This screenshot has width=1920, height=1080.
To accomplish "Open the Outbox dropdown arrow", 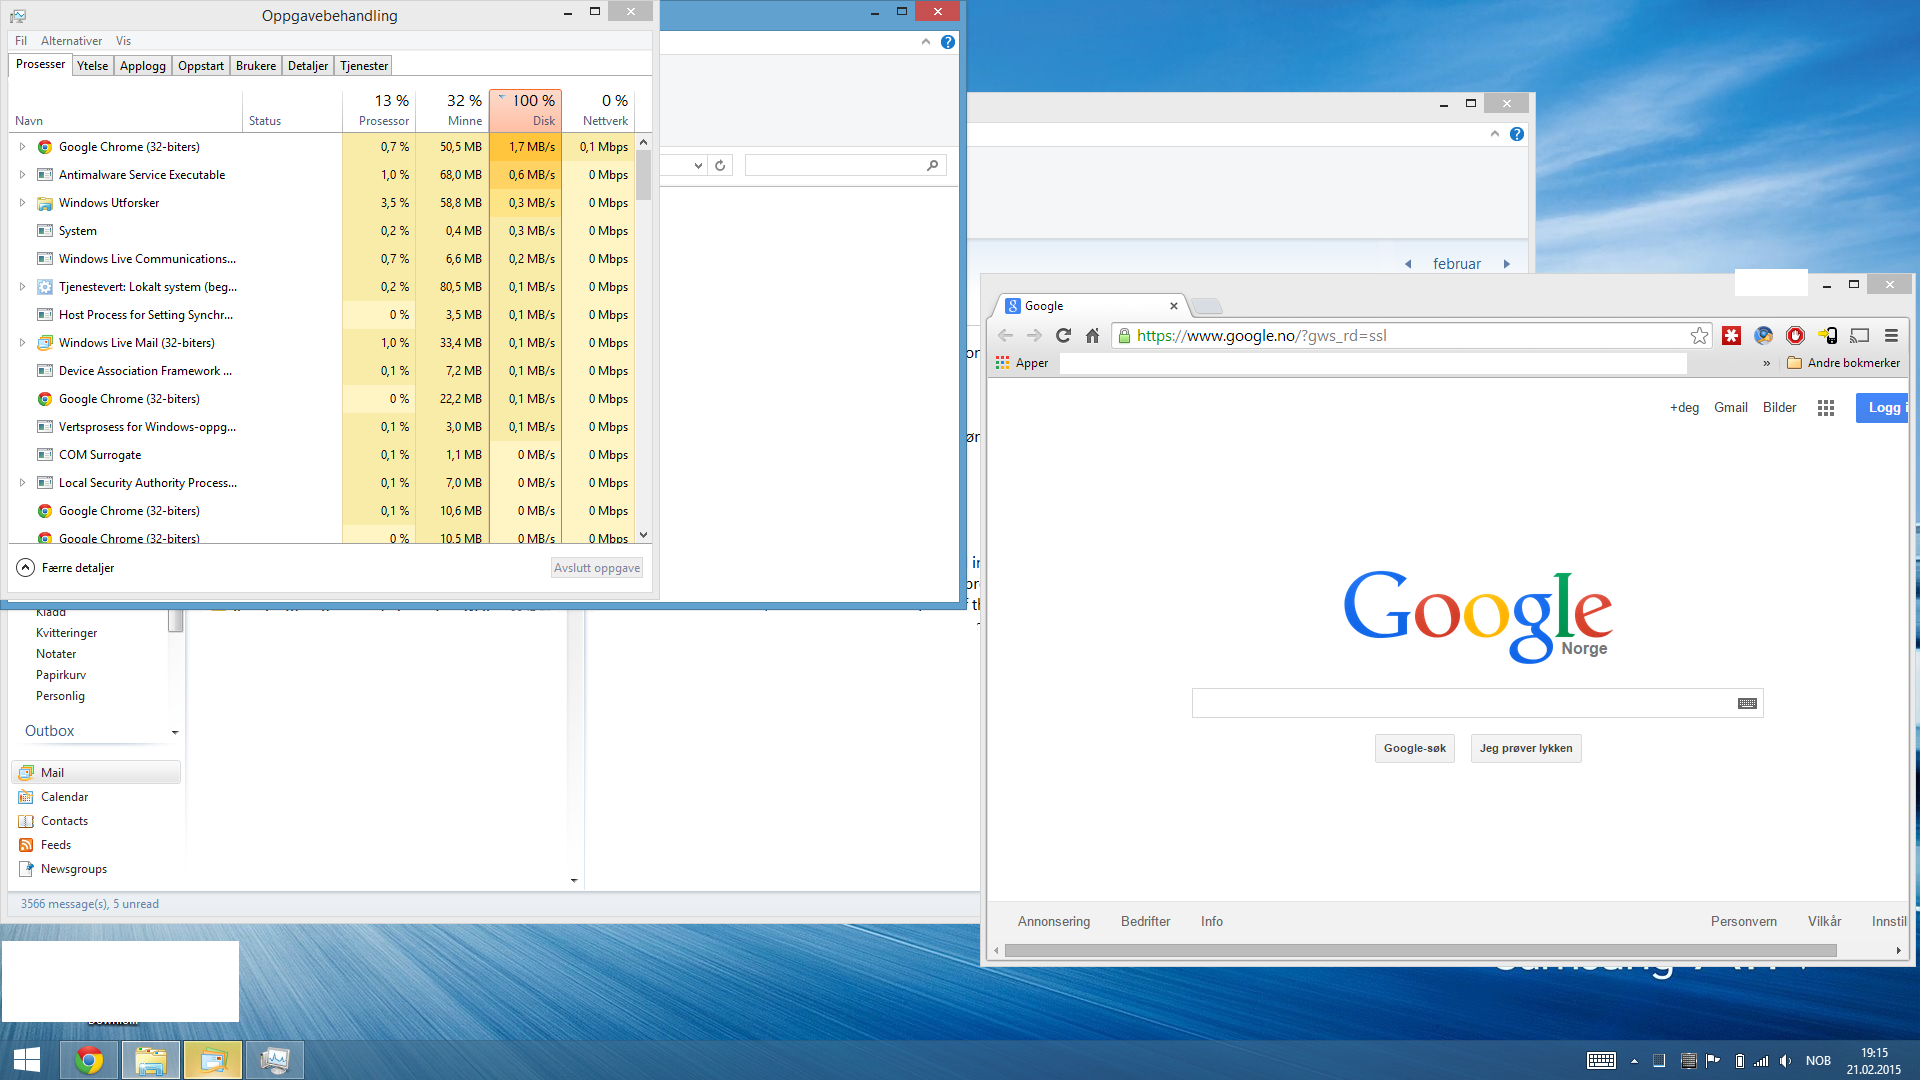I will tap(175, 732).
